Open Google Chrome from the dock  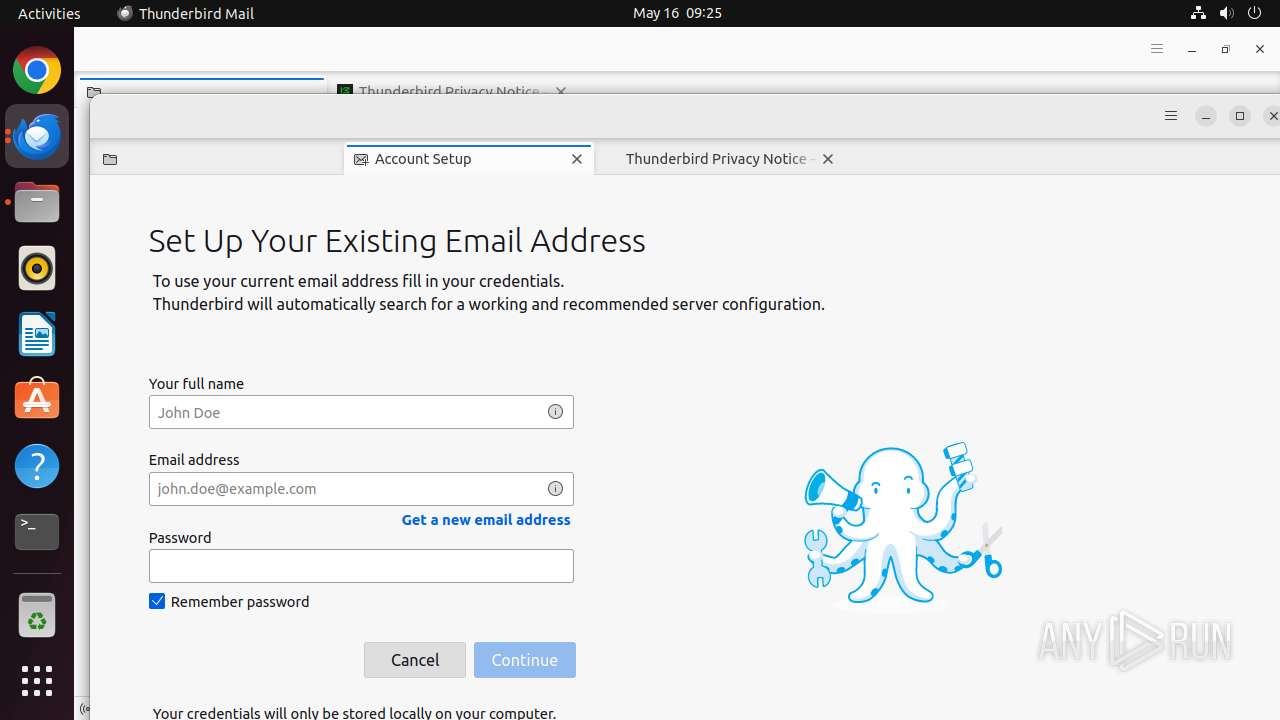[37, 71]
